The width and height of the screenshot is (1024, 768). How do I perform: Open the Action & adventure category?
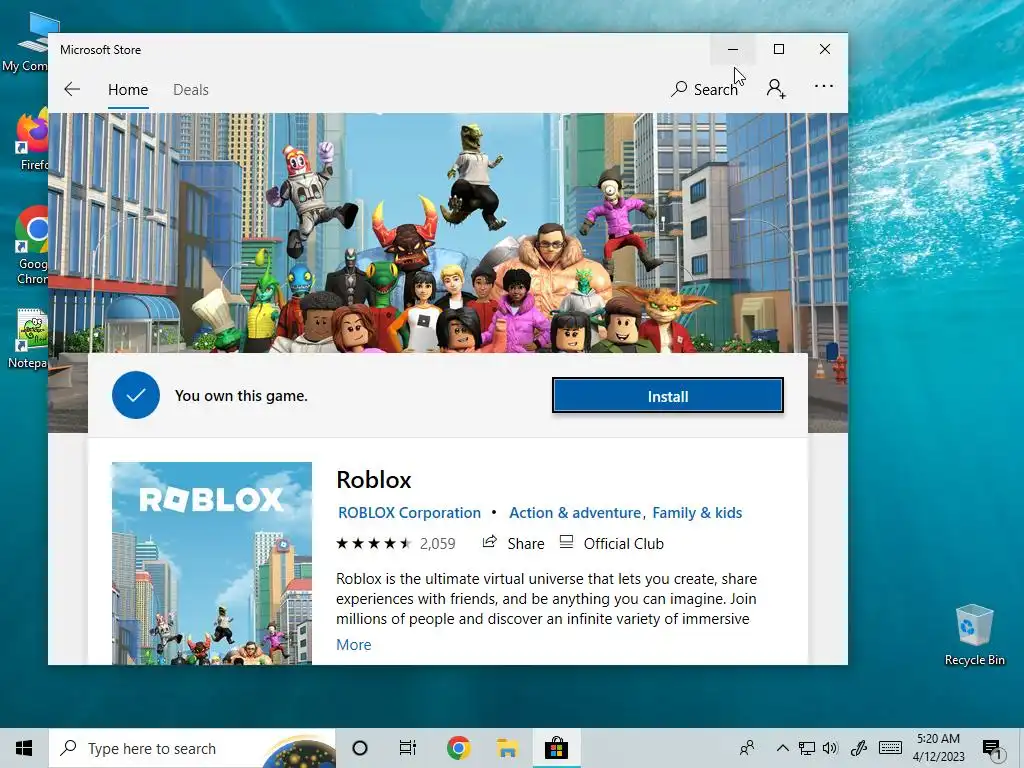tap(575, 513)
